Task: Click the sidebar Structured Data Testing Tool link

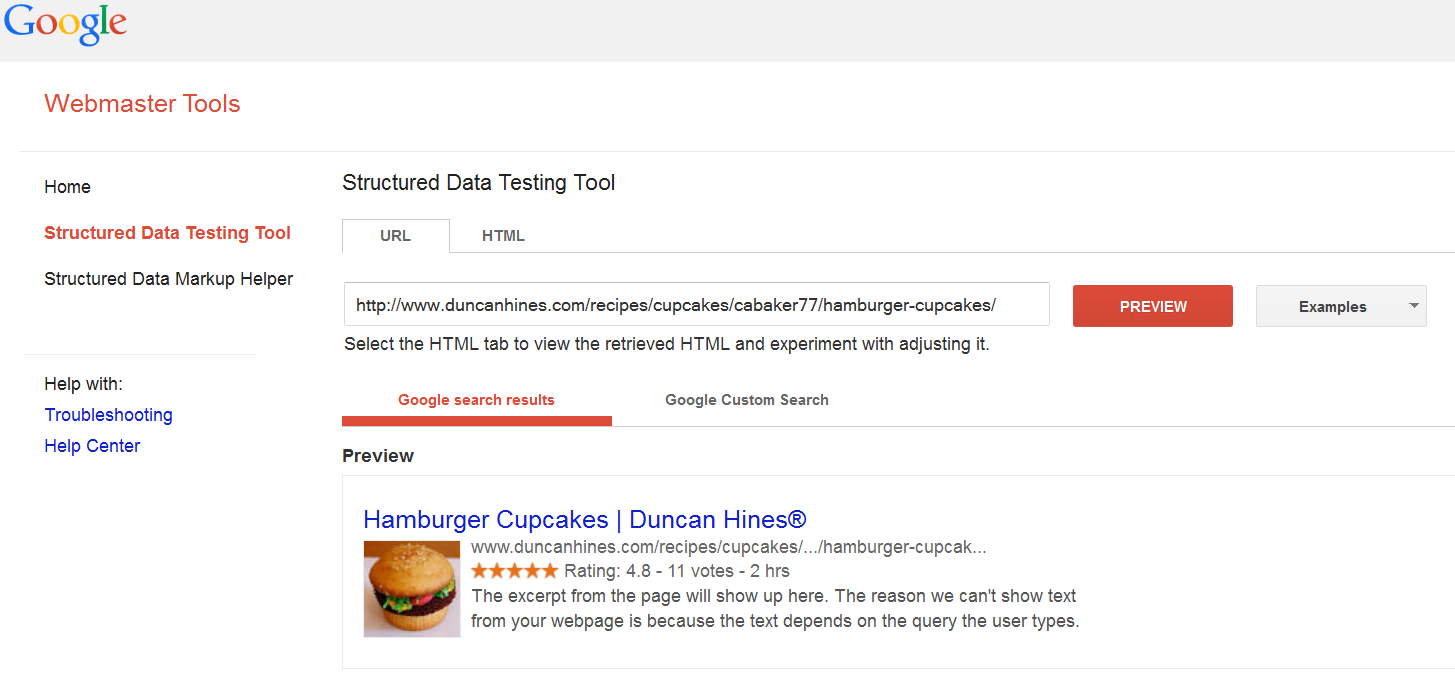Action: [167, 233]
